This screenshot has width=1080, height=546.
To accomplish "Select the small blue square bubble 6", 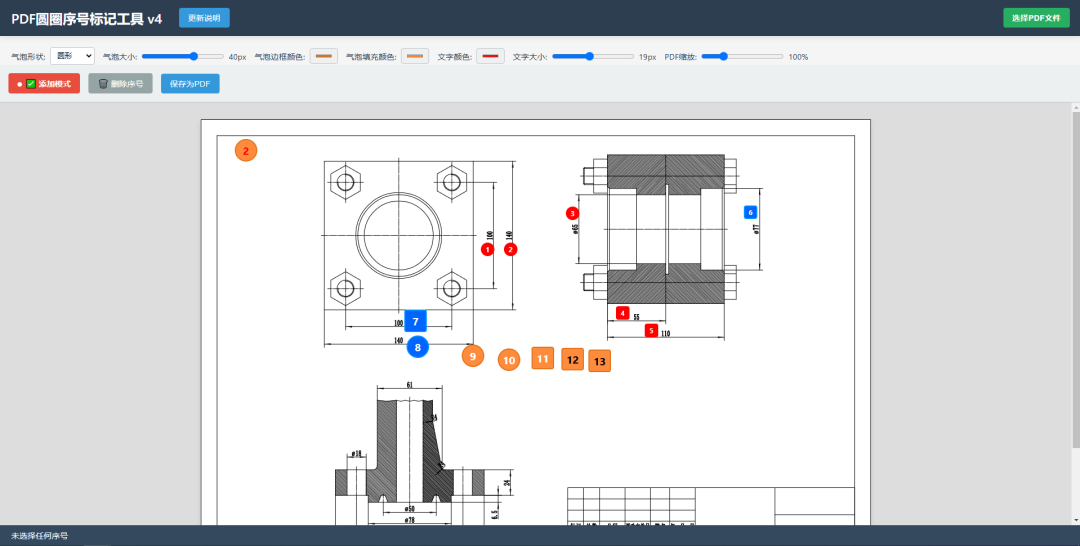I will (x=751, y=212).
